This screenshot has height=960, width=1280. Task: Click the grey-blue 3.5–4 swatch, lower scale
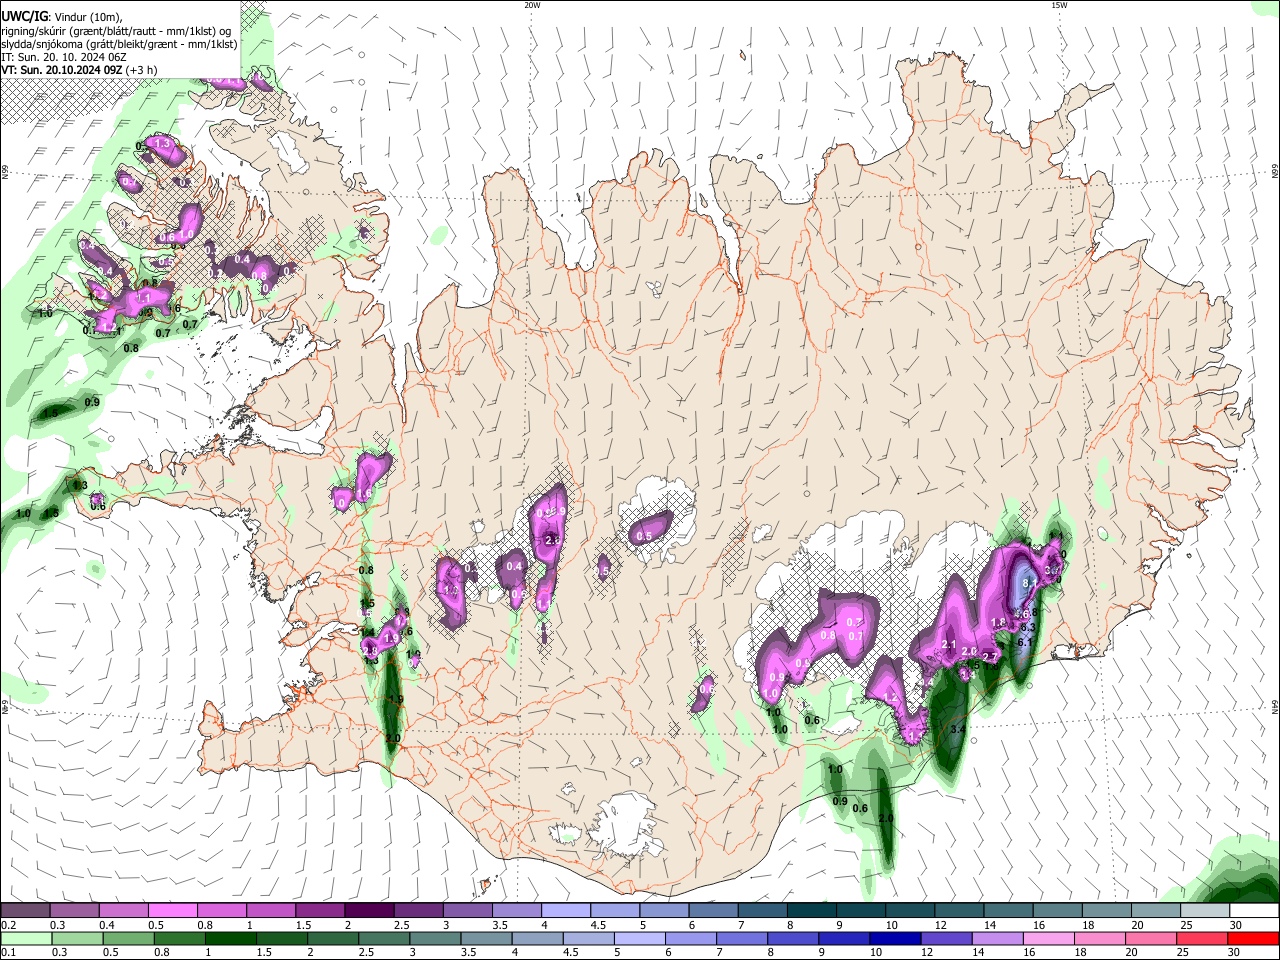[x=486, y=938]
